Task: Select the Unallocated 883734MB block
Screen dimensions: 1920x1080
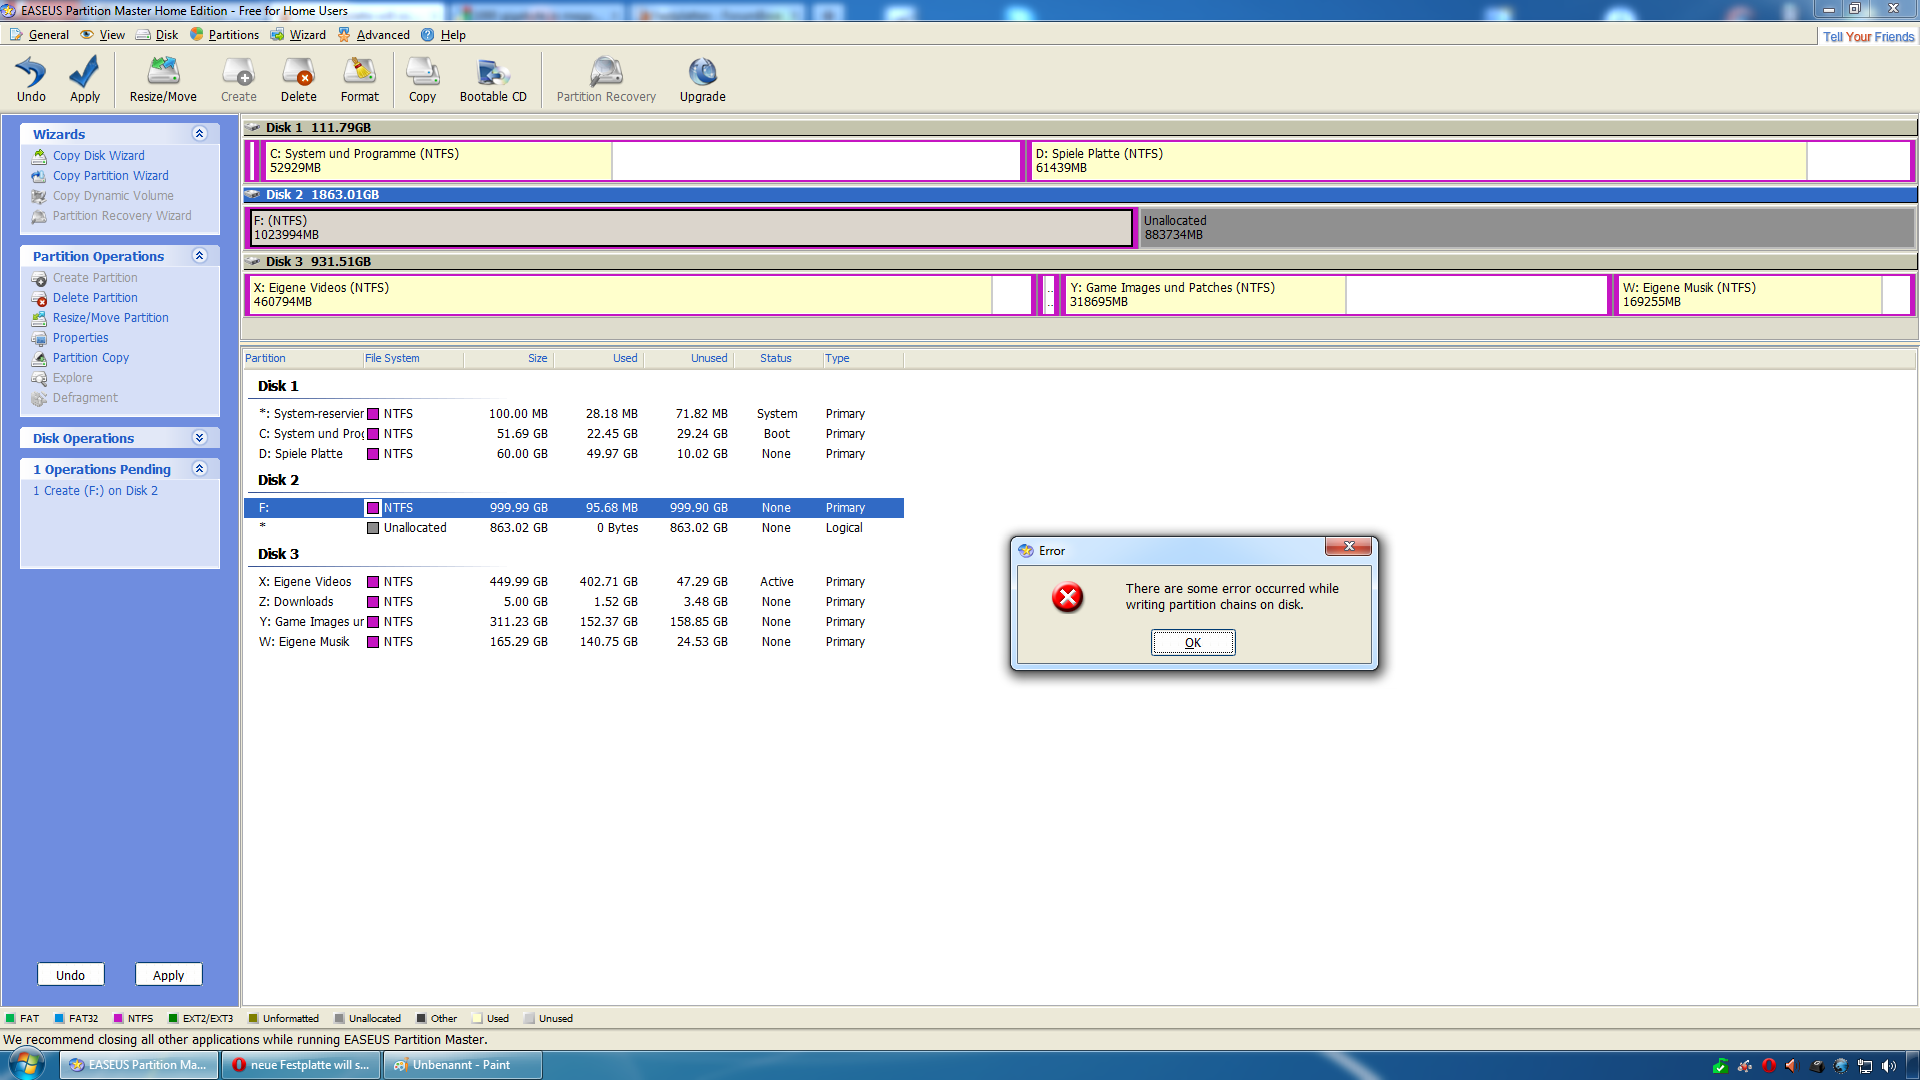Action: pyautogui.click(x=1527, y=228)
